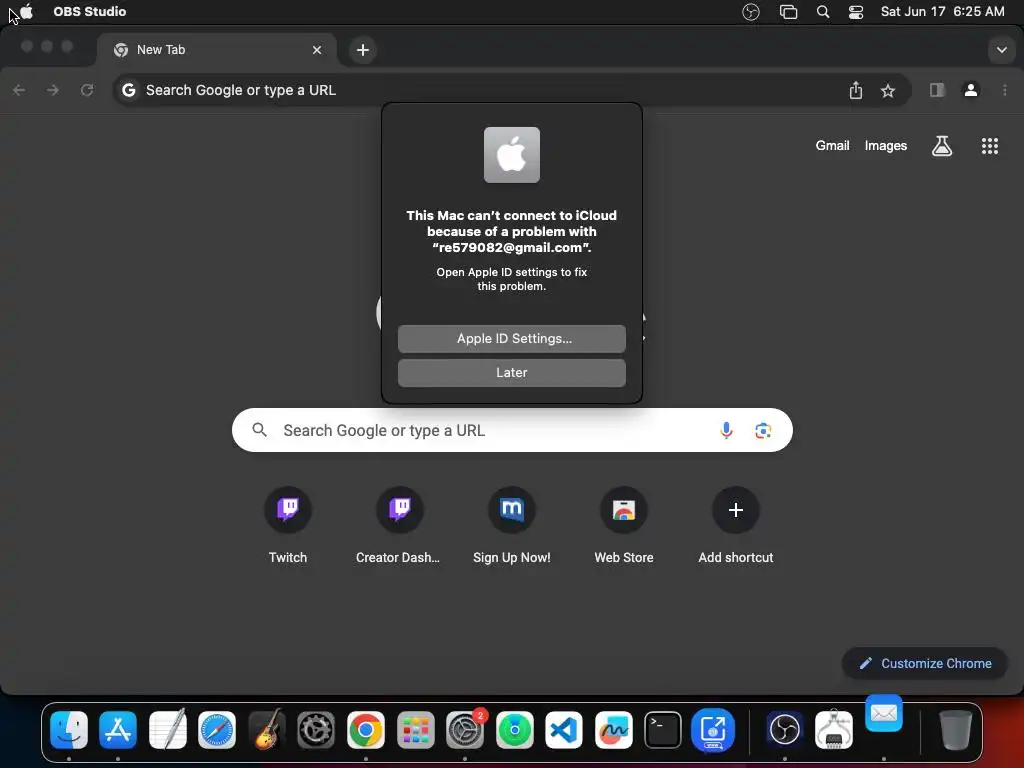Open Apple ID Settings from the dialog
Viewport: 1024px width, 768px height.
511,338
